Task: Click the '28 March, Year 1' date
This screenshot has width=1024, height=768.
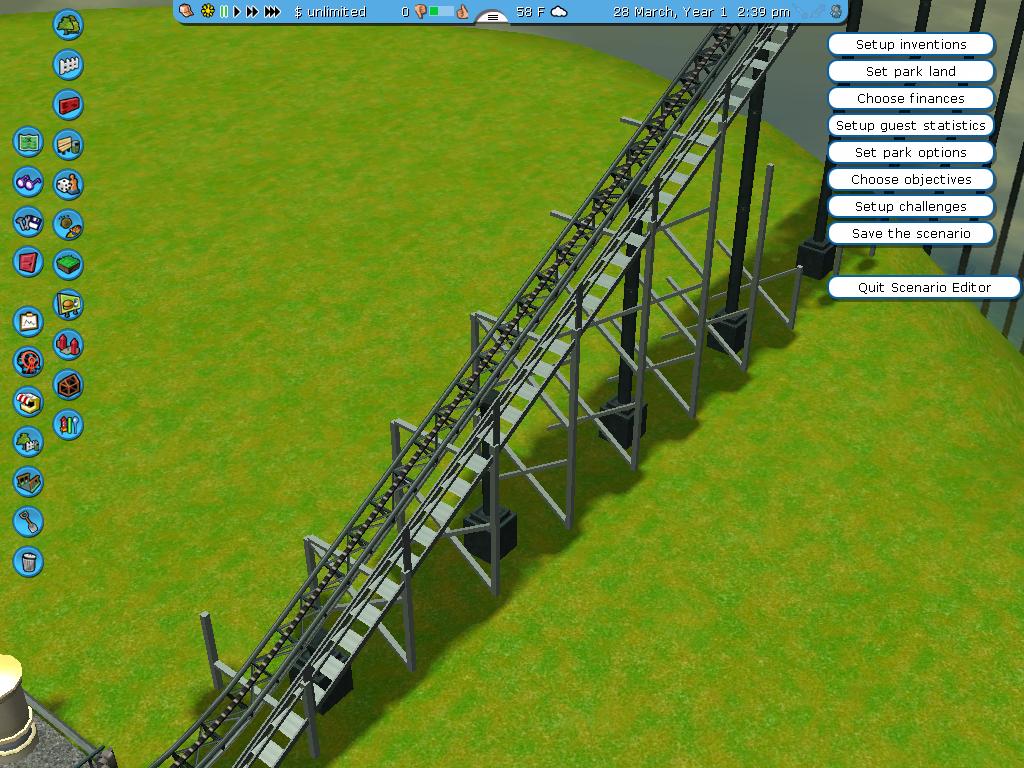Action: tap(670, 12)
